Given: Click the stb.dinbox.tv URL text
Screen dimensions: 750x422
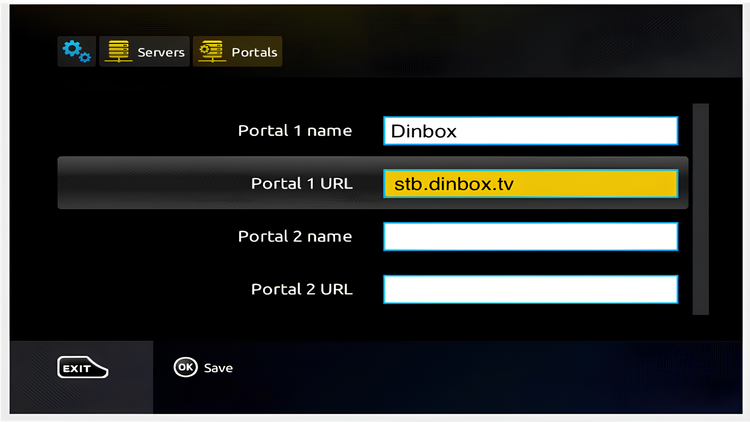Looking at the screenshot, I should coord(453,184).
